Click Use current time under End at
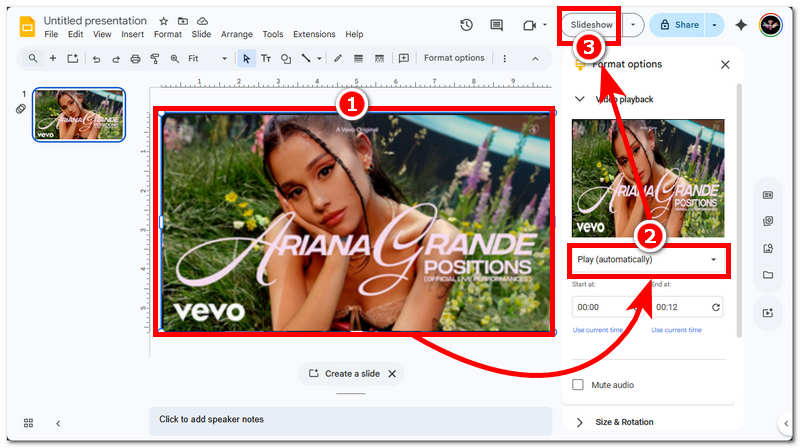Viewport: 800px width, 448px height. [677, 330]
